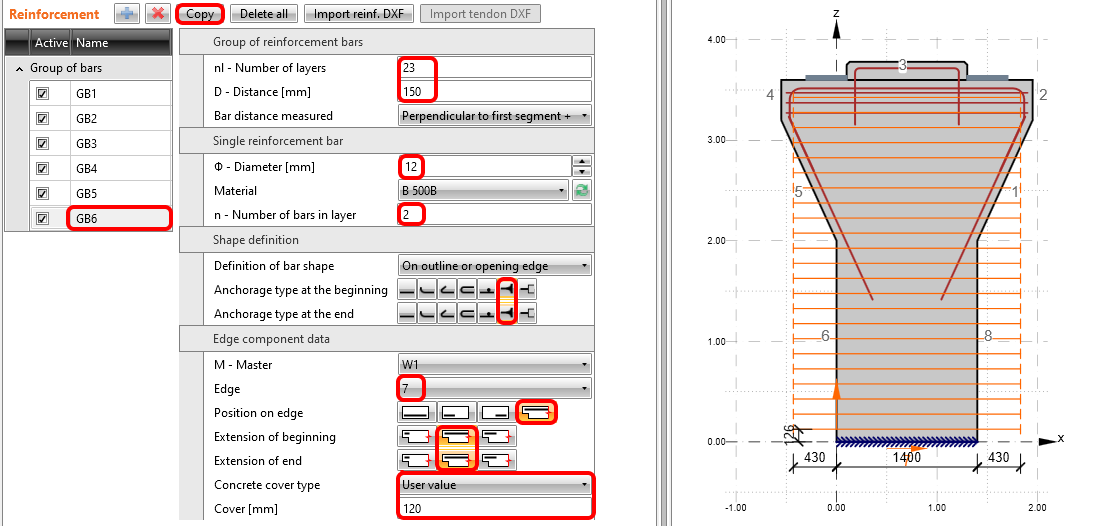
Task: Open Concrete cover type dropdown
Action: (494, 485)
